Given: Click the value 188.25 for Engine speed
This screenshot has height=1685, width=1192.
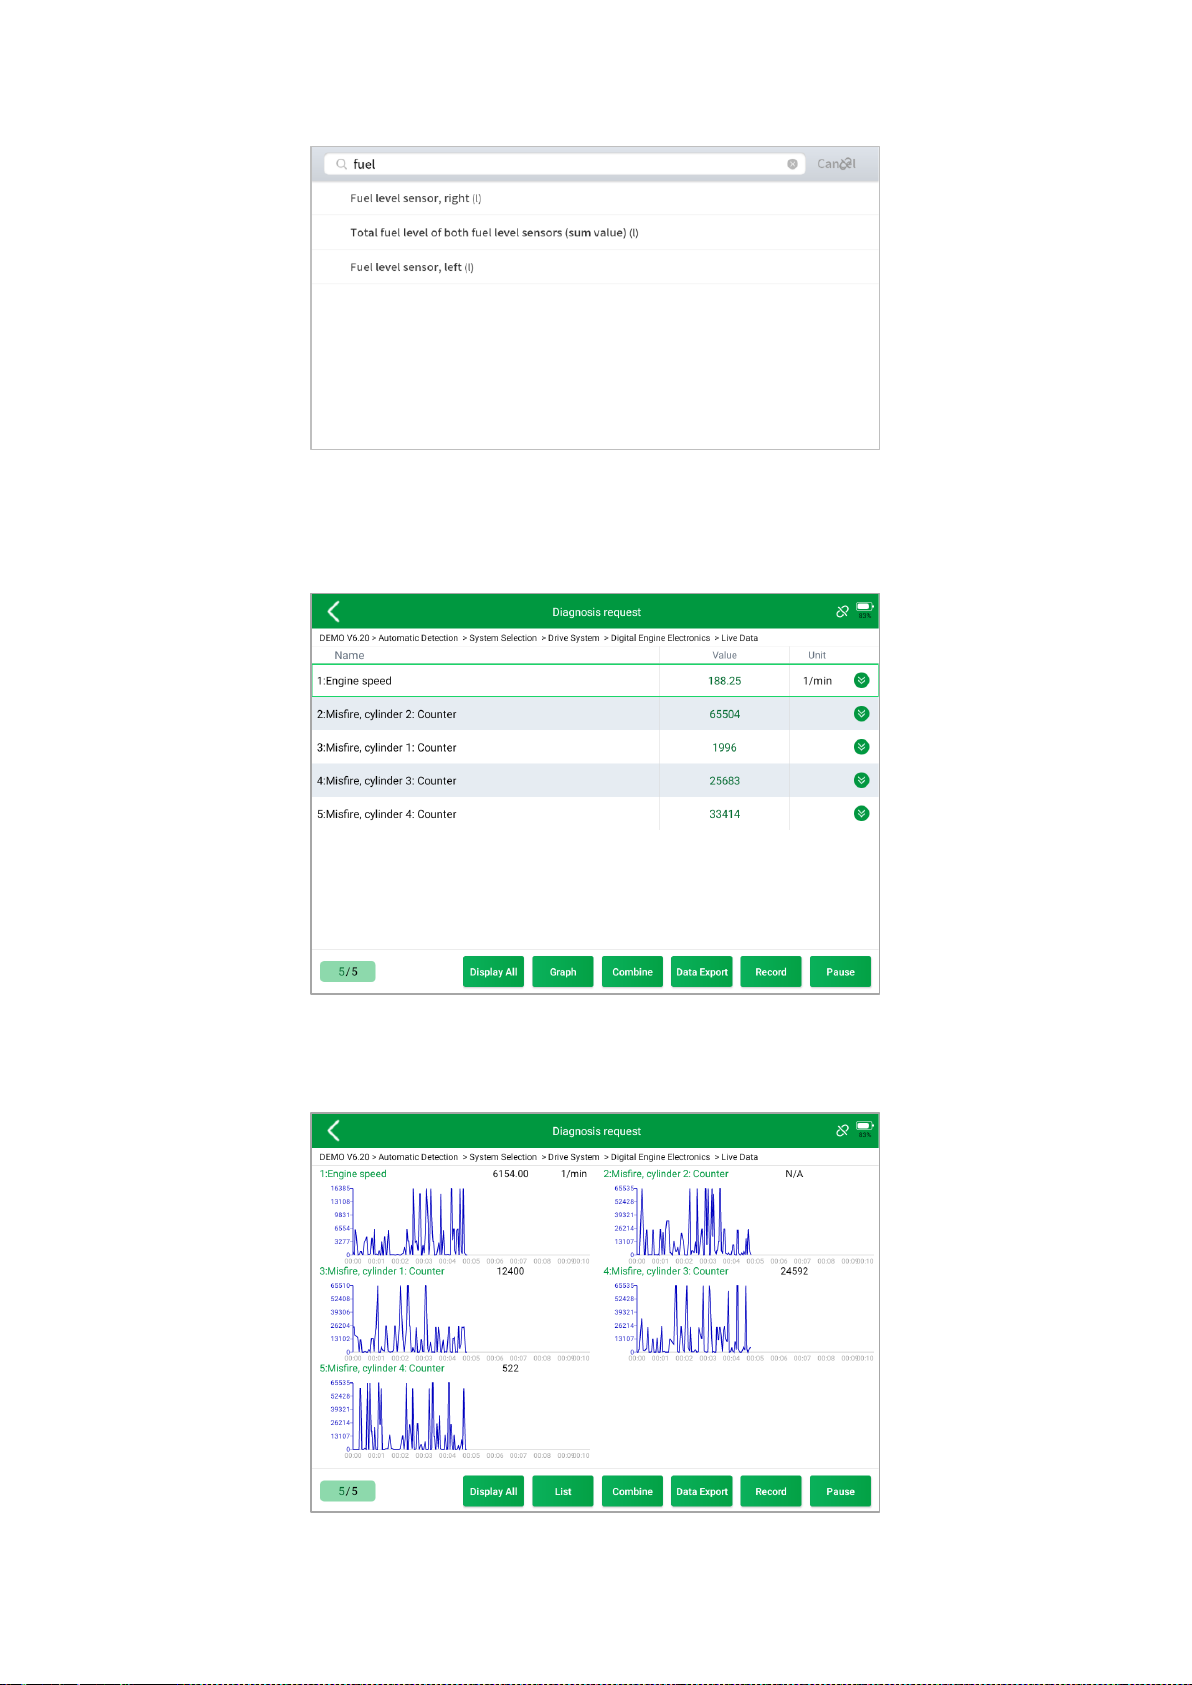Looking at the screenshot, I should coord(725,680).
